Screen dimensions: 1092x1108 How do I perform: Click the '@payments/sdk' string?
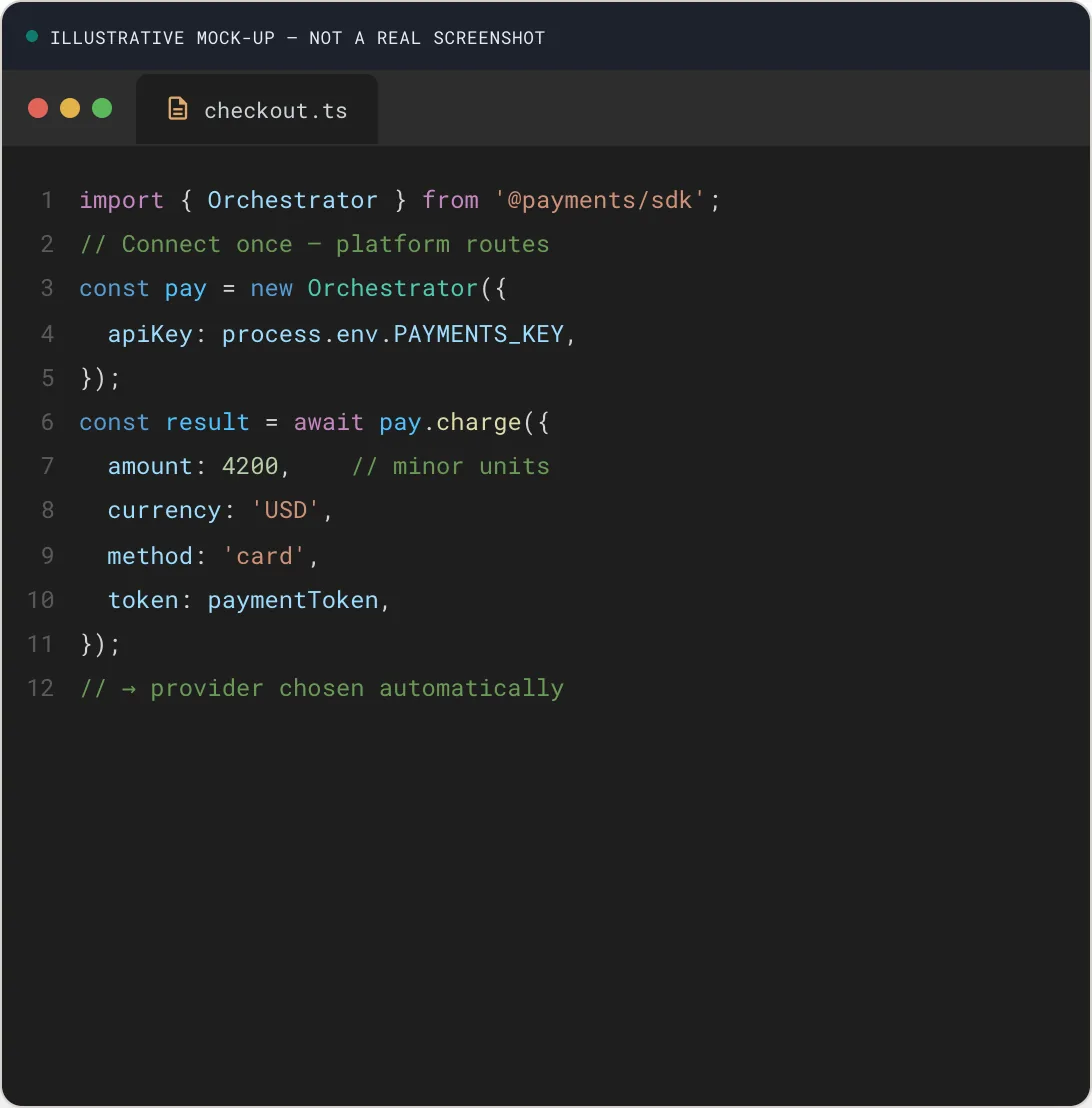coord(599,200)
